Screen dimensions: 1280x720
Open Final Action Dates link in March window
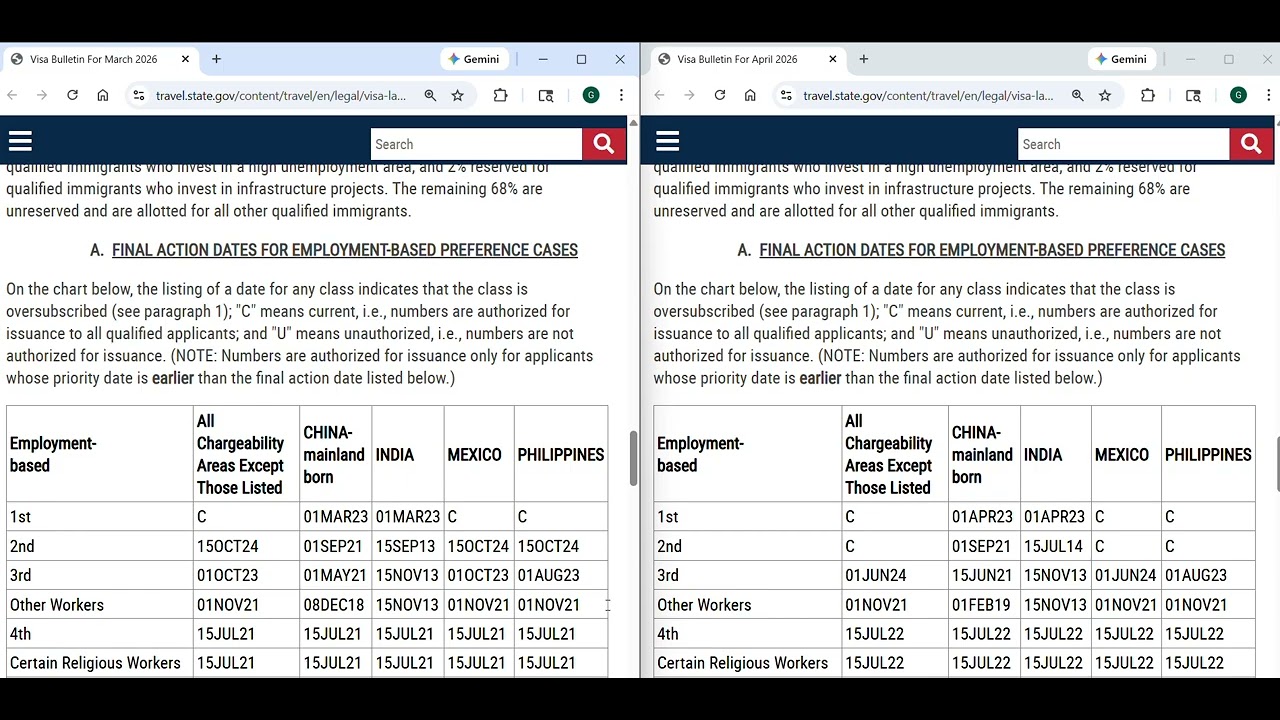345,250
